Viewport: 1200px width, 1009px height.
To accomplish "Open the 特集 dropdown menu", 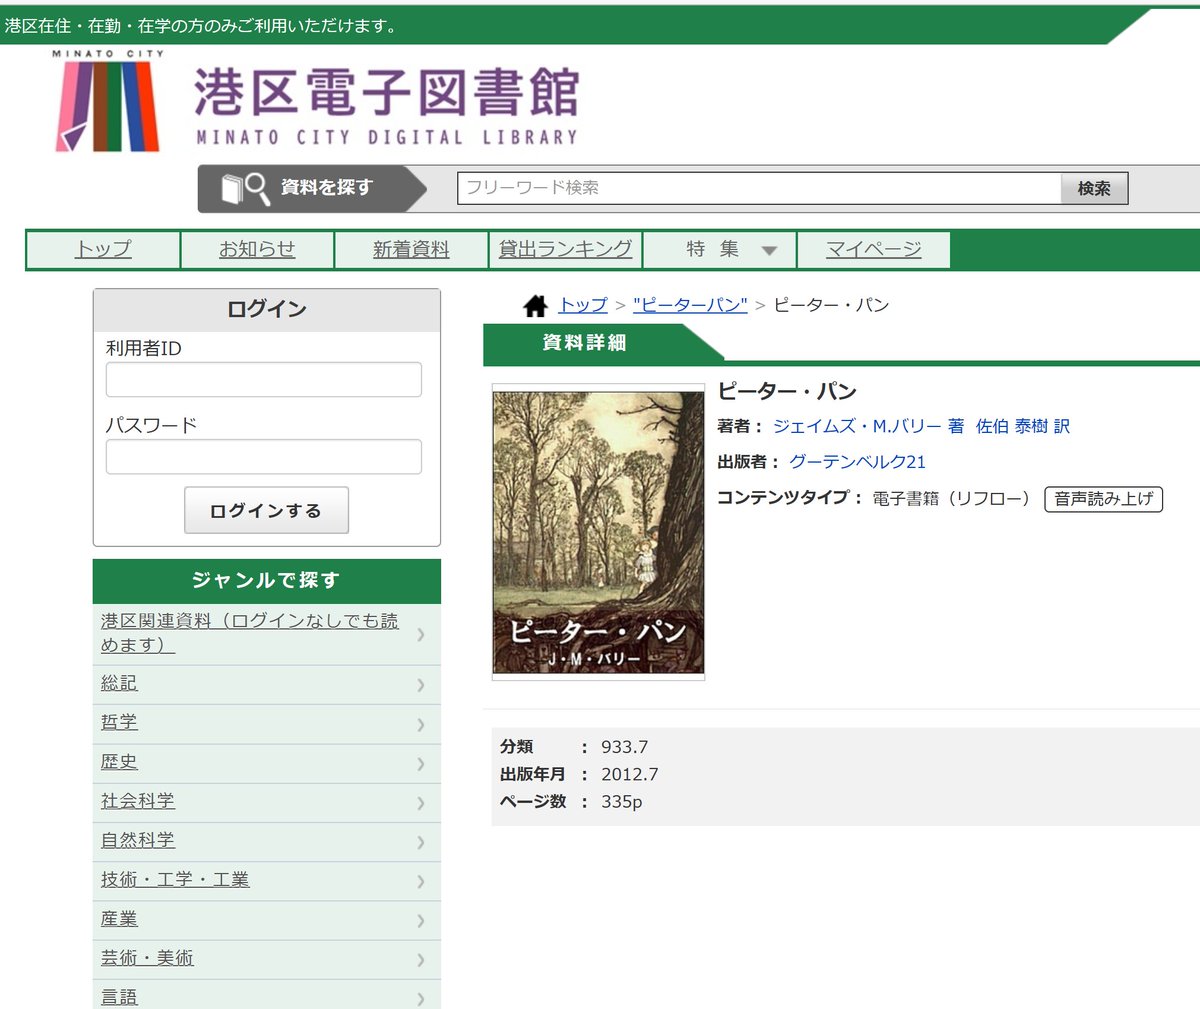I will tap(720, 250).
